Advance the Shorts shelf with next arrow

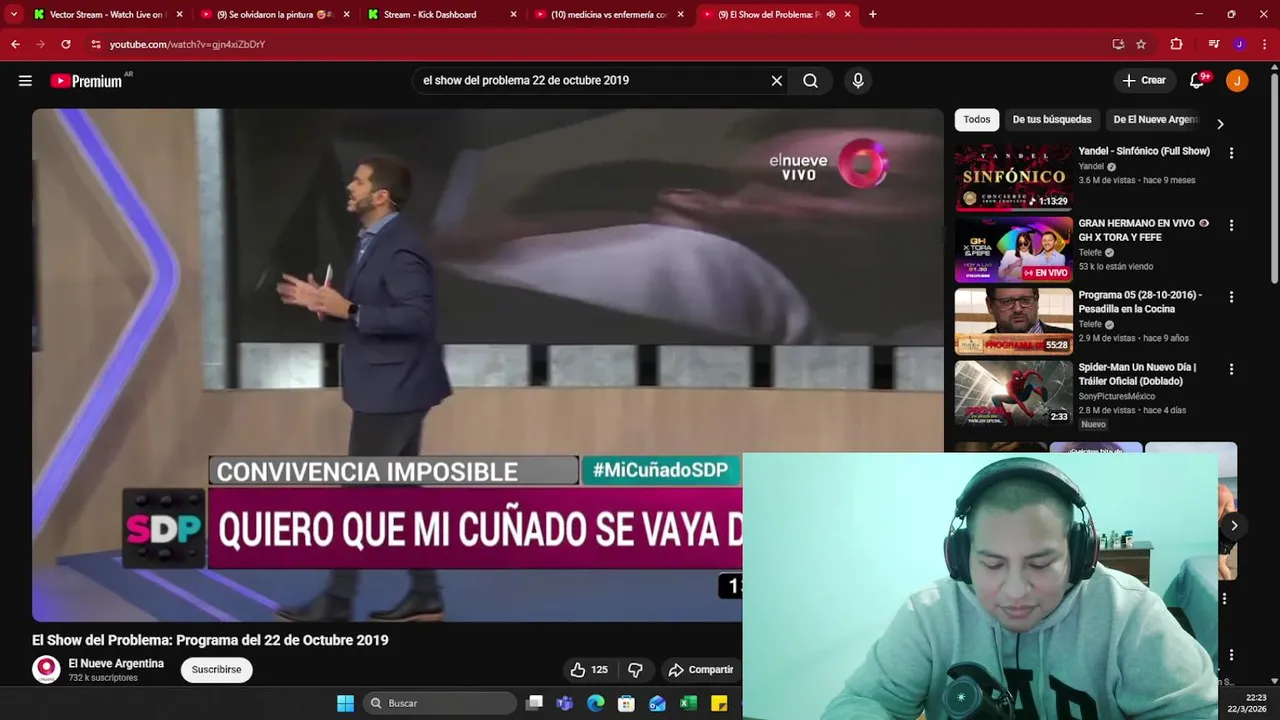pyautogui.click(x=1234, y=526)
